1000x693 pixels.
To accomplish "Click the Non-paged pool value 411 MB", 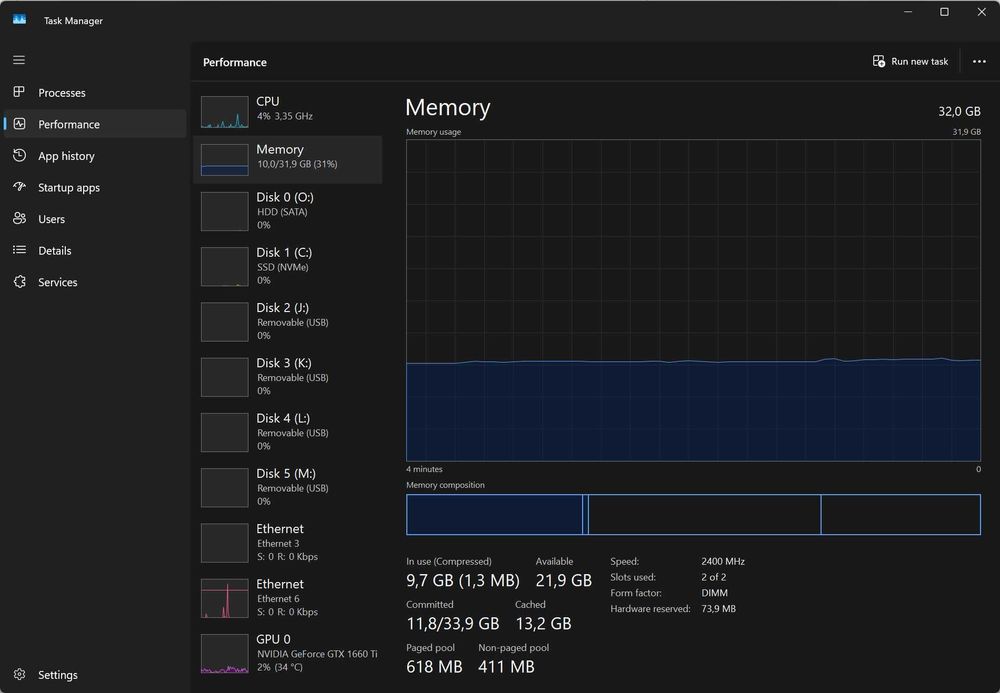I will pos(506,667).
